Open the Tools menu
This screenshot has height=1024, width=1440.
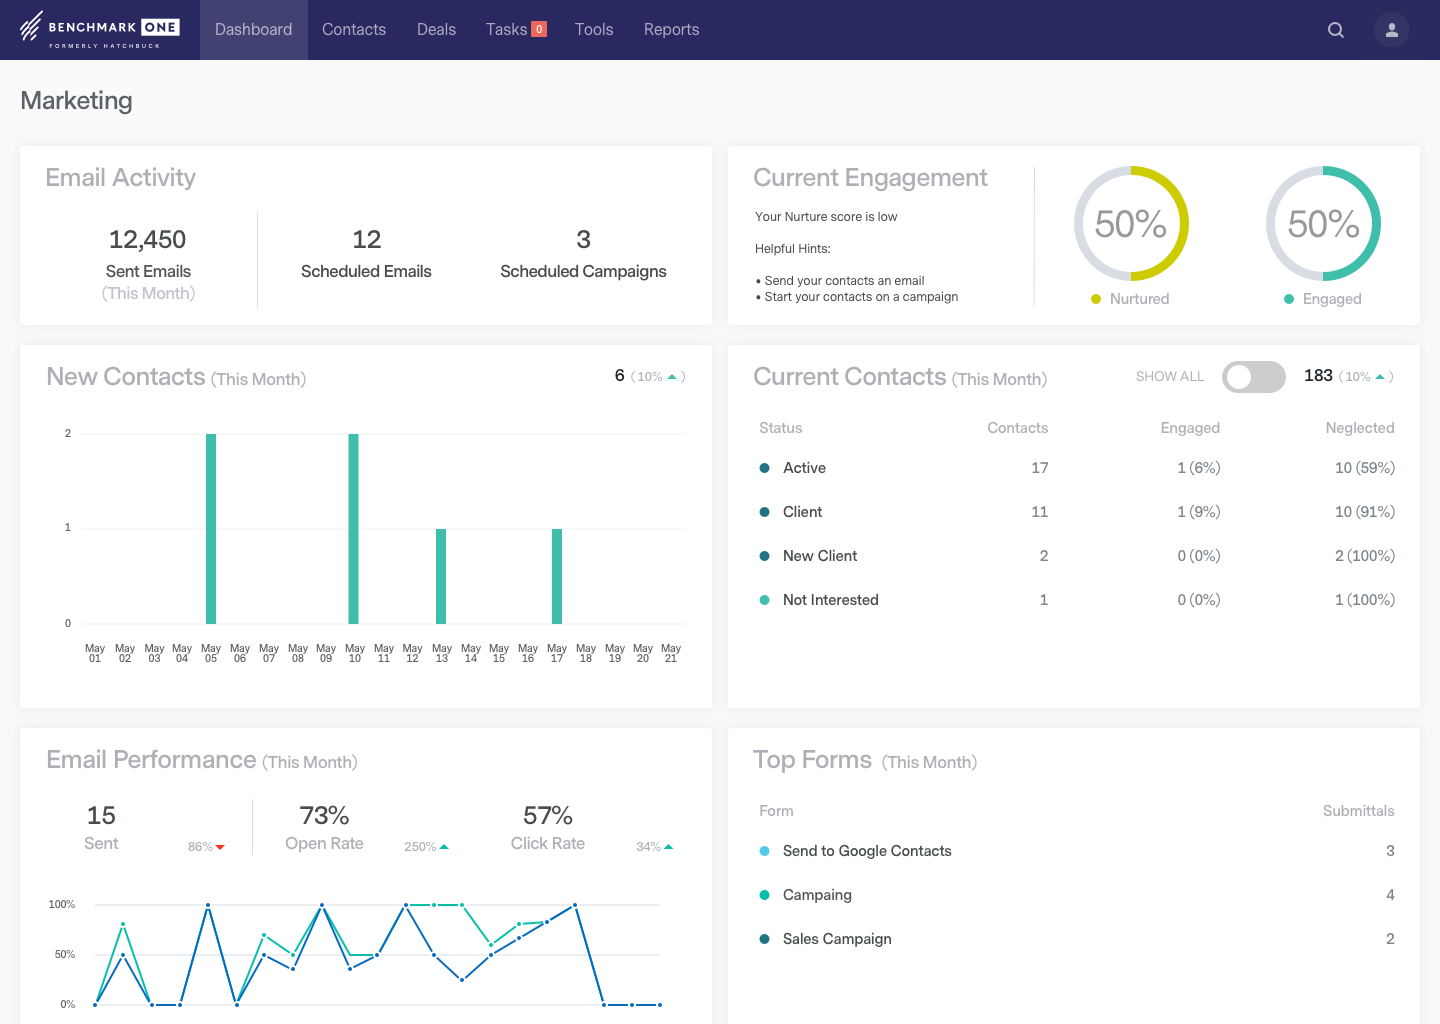coord(594,29)
